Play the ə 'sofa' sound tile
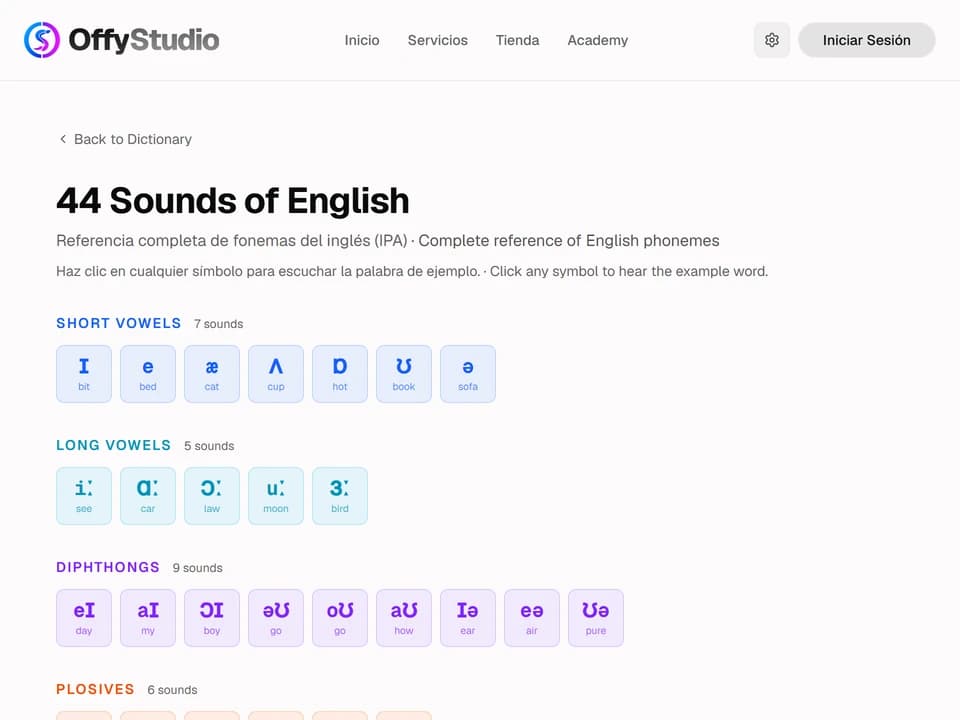The height and width of the screenshot is (720, 960). pyautogui.click(x=468, y=374)
